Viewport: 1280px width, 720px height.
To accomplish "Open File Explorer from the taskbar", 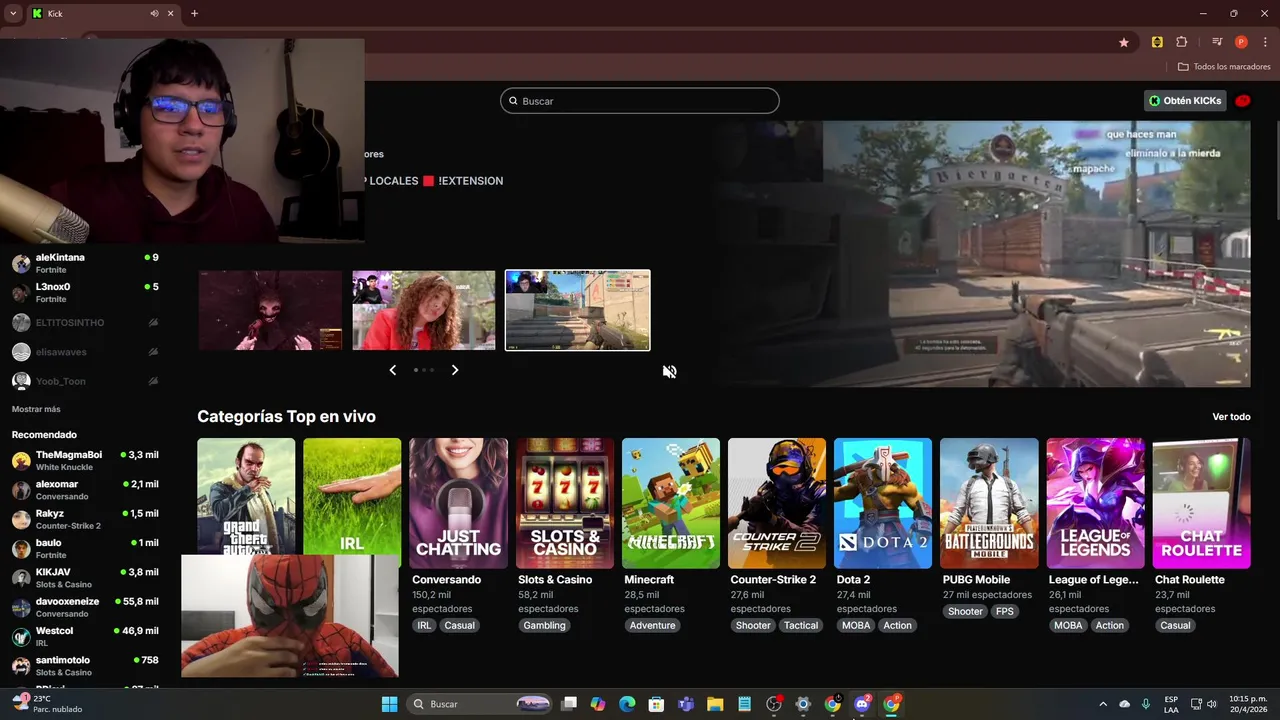I will coord(715,704).
